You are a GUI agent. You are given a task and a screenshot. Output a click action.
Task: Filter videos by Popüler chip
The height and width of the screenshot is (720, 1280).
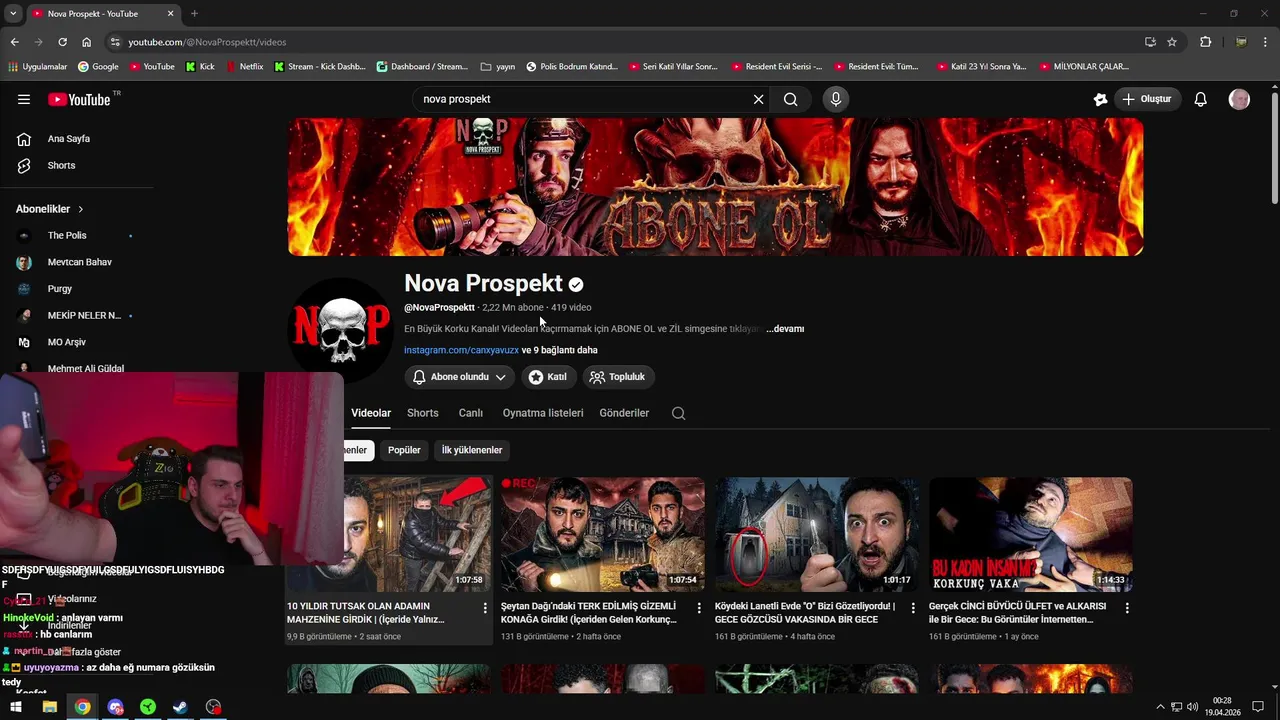tap(404, 450)
